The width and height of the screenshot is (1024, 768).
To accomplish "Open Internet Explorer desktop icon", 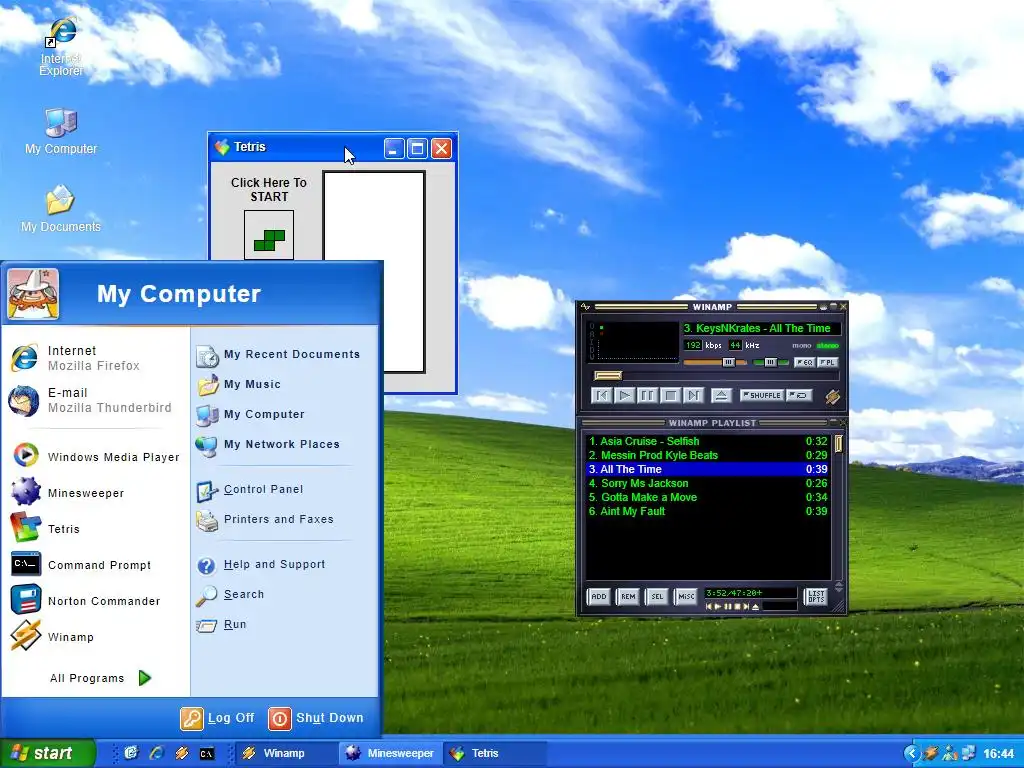I will pos(61,48).
